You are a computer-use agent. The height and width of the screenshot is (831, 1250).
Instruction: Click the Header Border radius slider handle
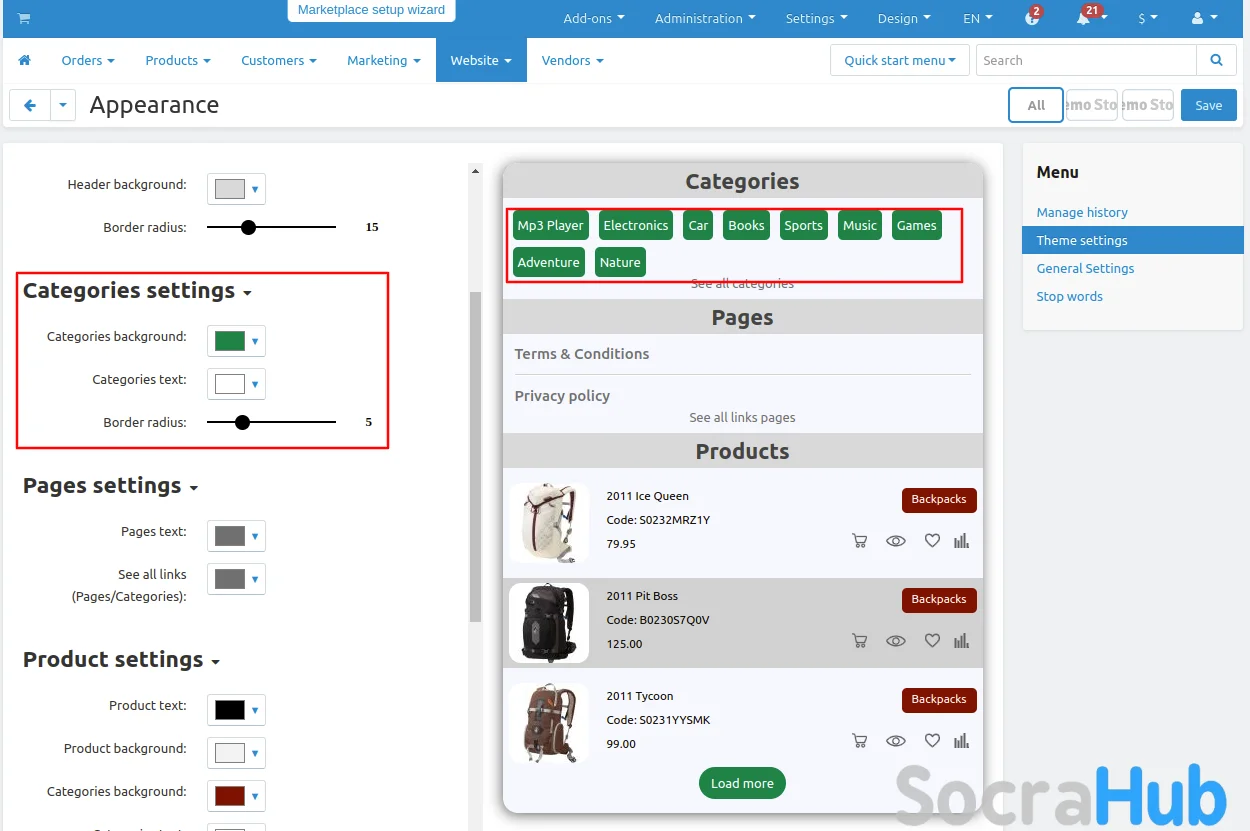(249, 227)
